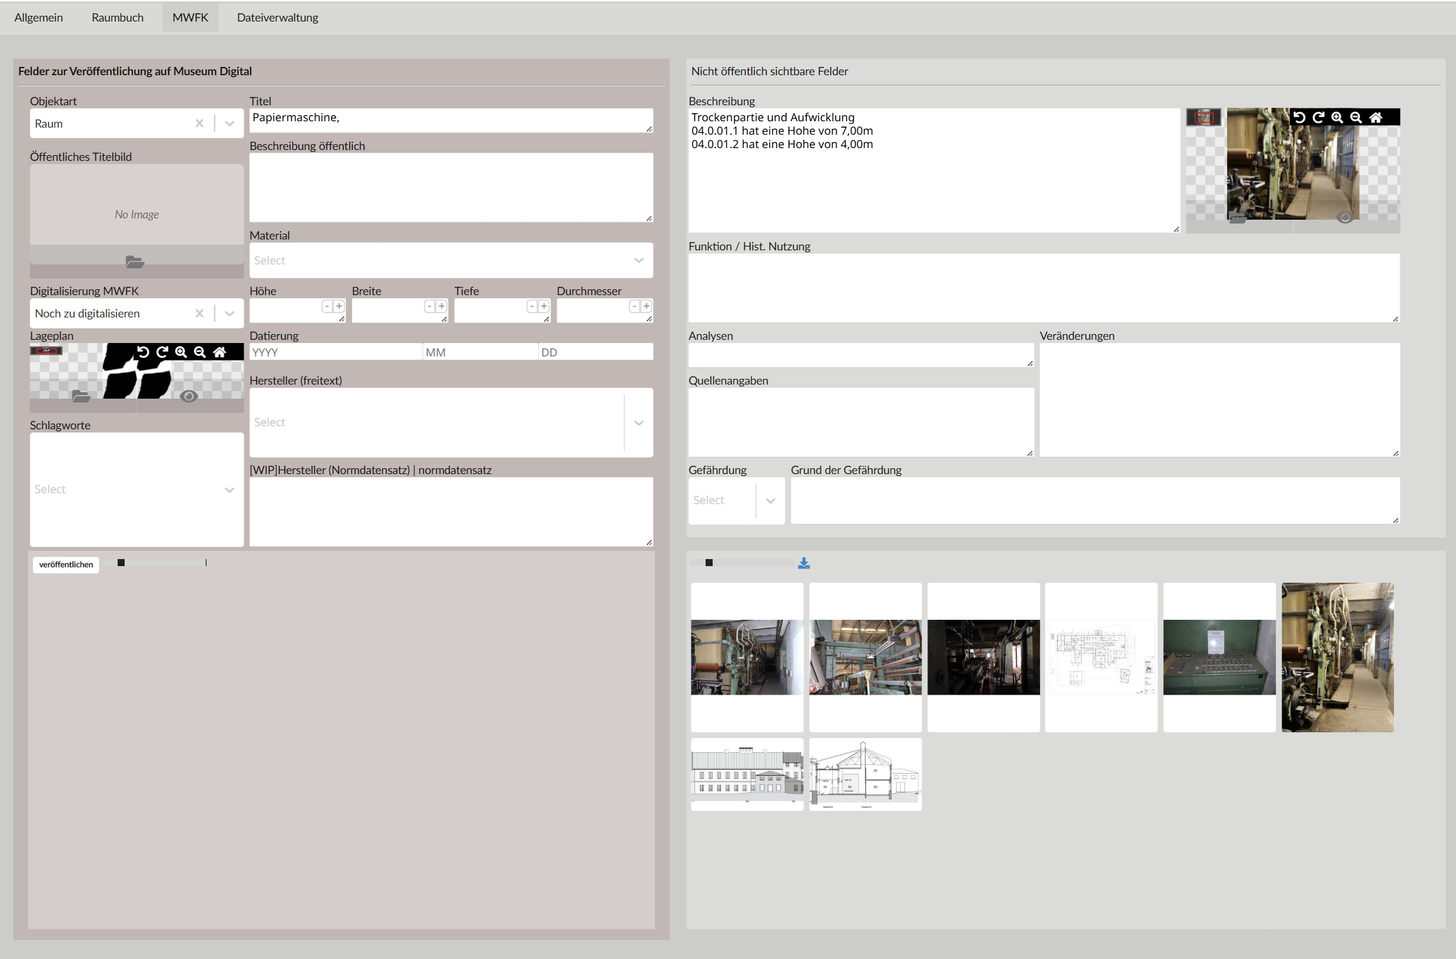The image size is (1456, 959).
Task: Switch to the Raumbuch tab
Action: [x=117, y=18]
